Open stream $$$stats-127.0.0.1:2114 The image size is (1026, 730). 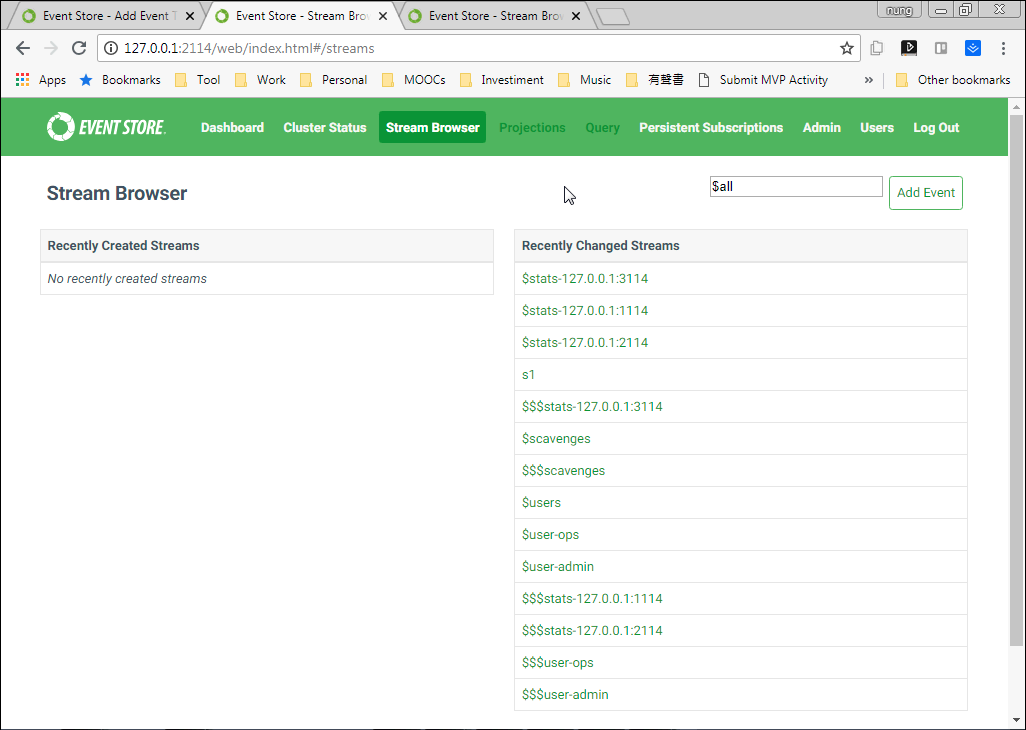pos(592,631)
